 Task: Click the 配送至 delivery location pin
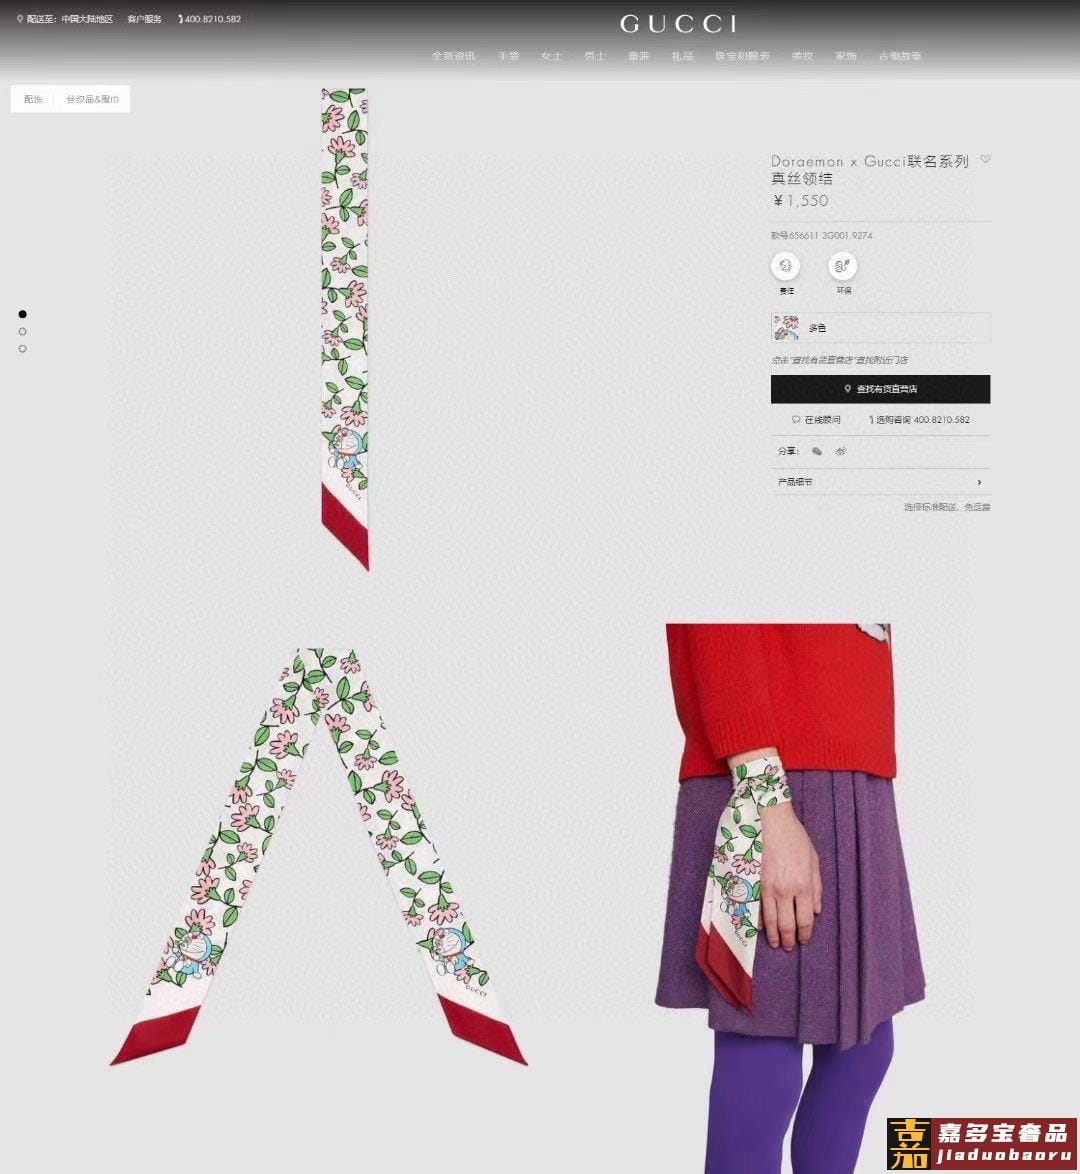19,19
